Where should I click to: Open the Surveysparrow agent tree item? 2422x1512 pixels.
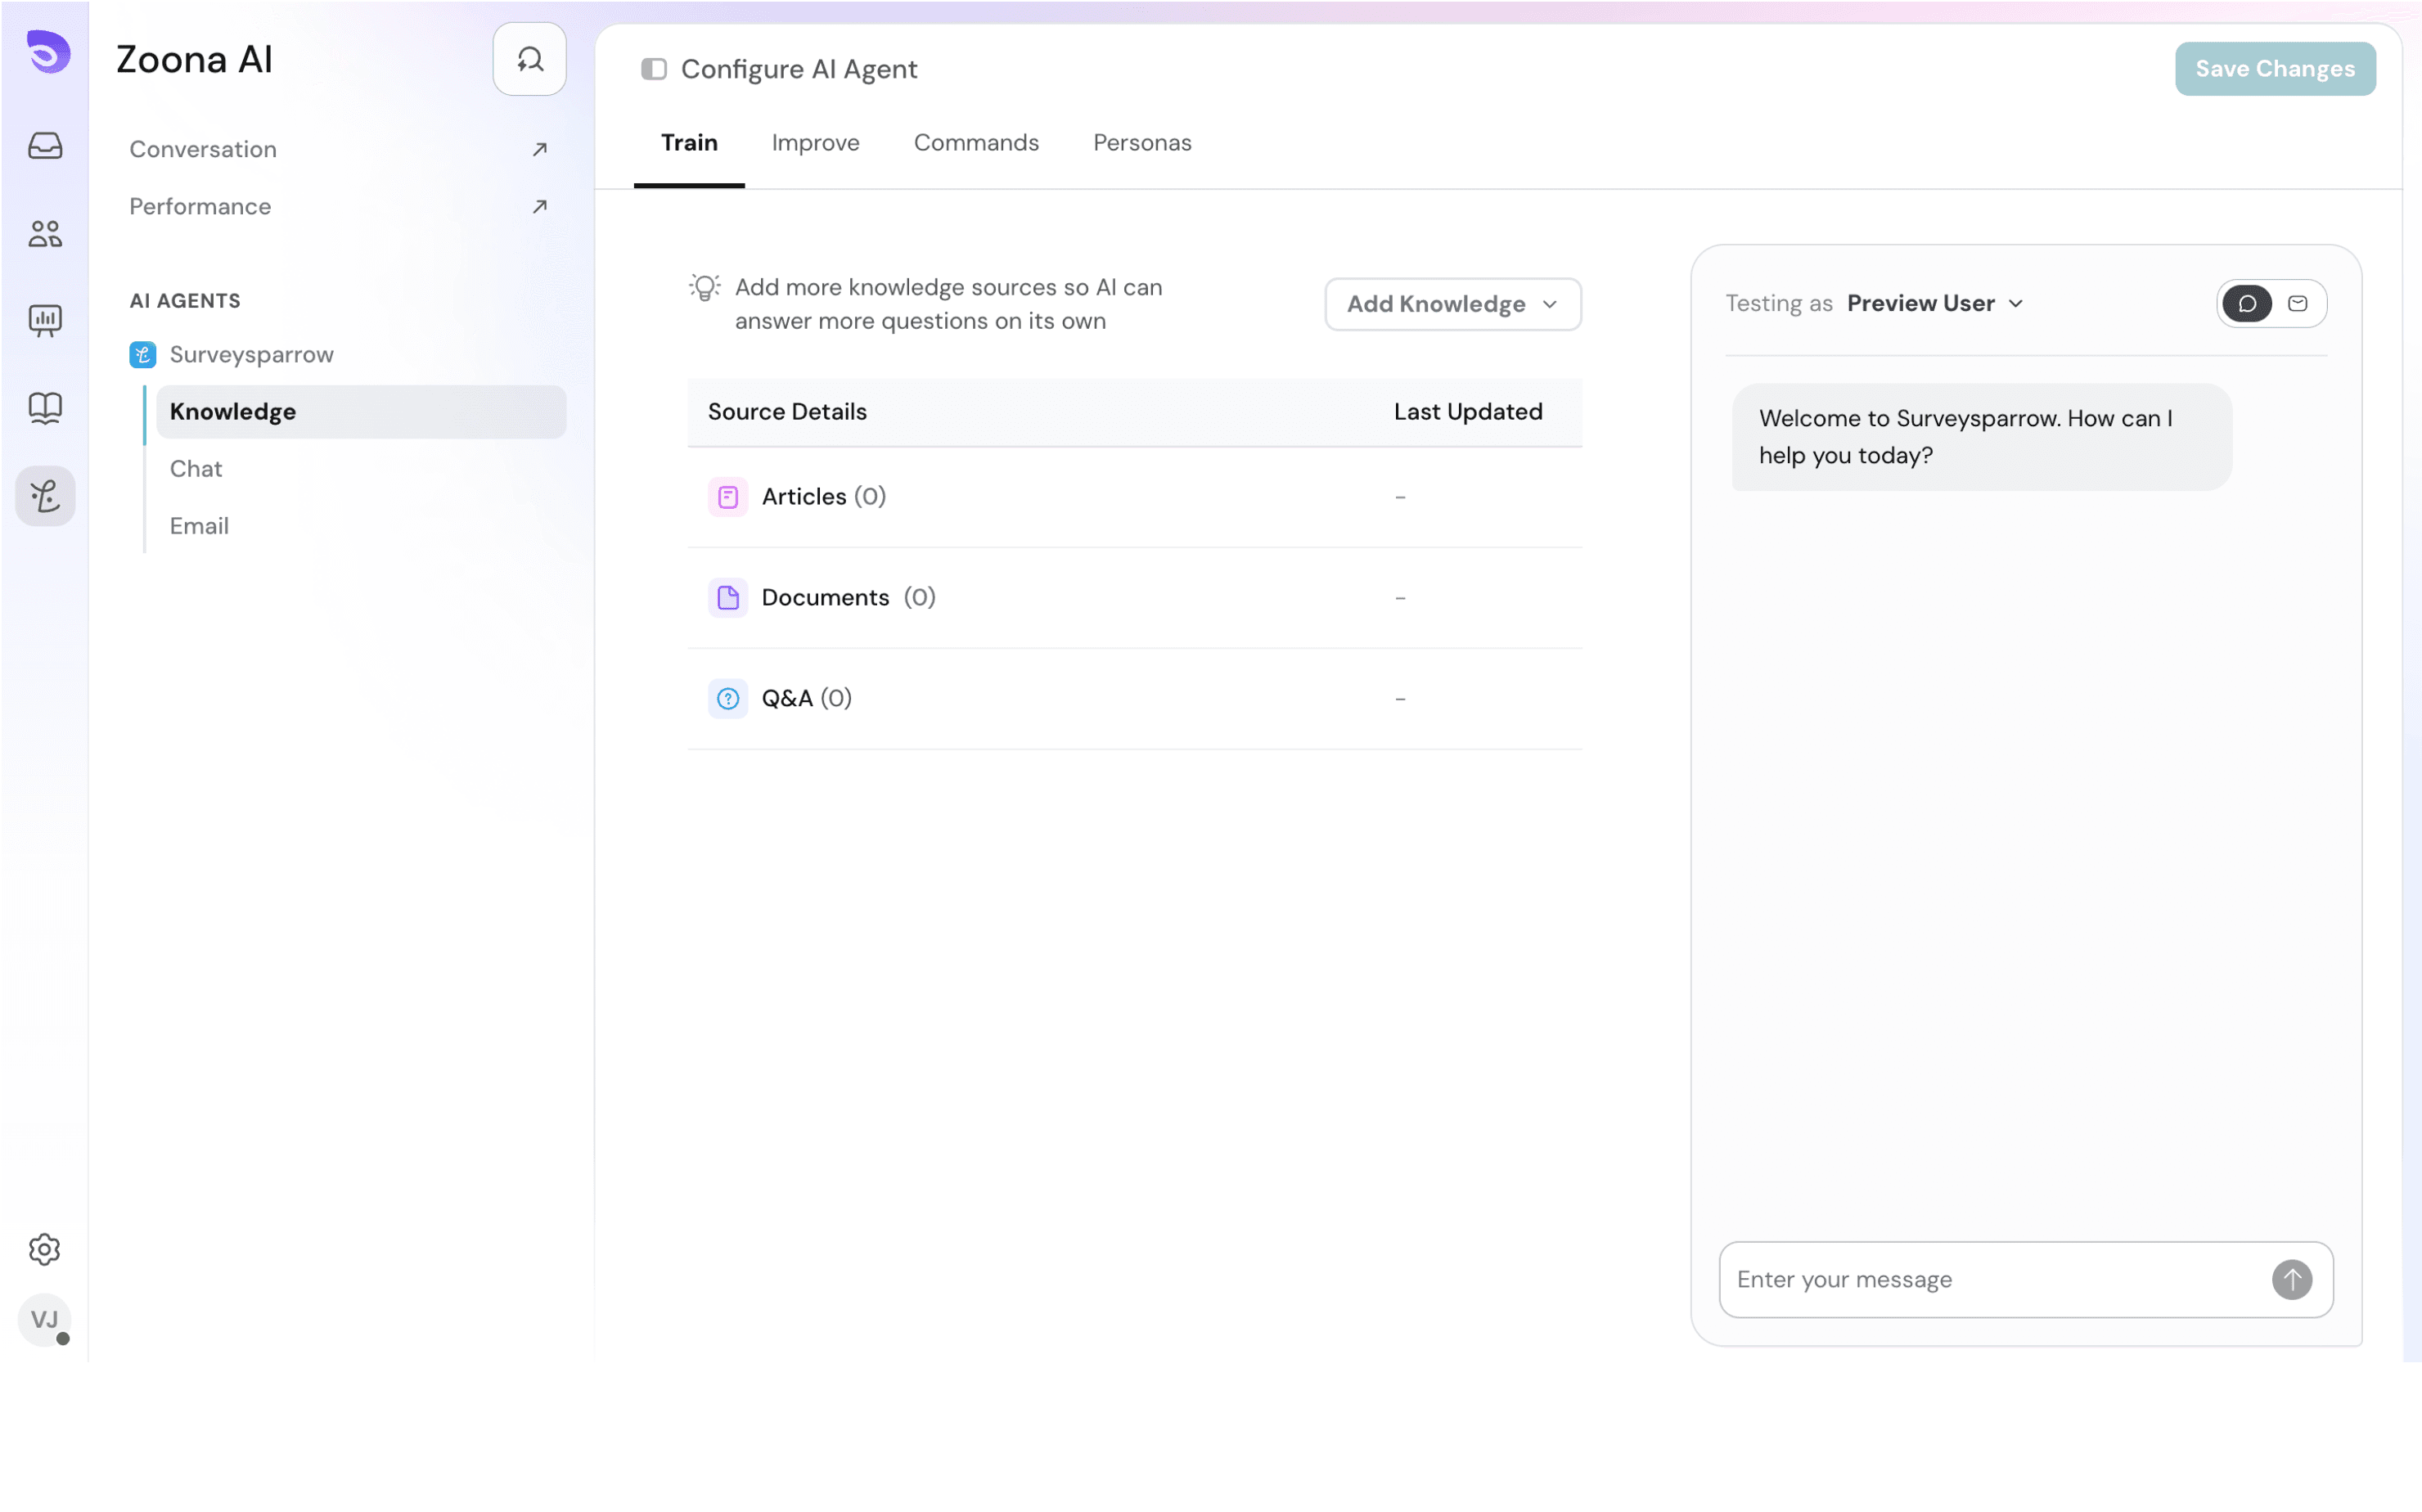tap(251, 354)
